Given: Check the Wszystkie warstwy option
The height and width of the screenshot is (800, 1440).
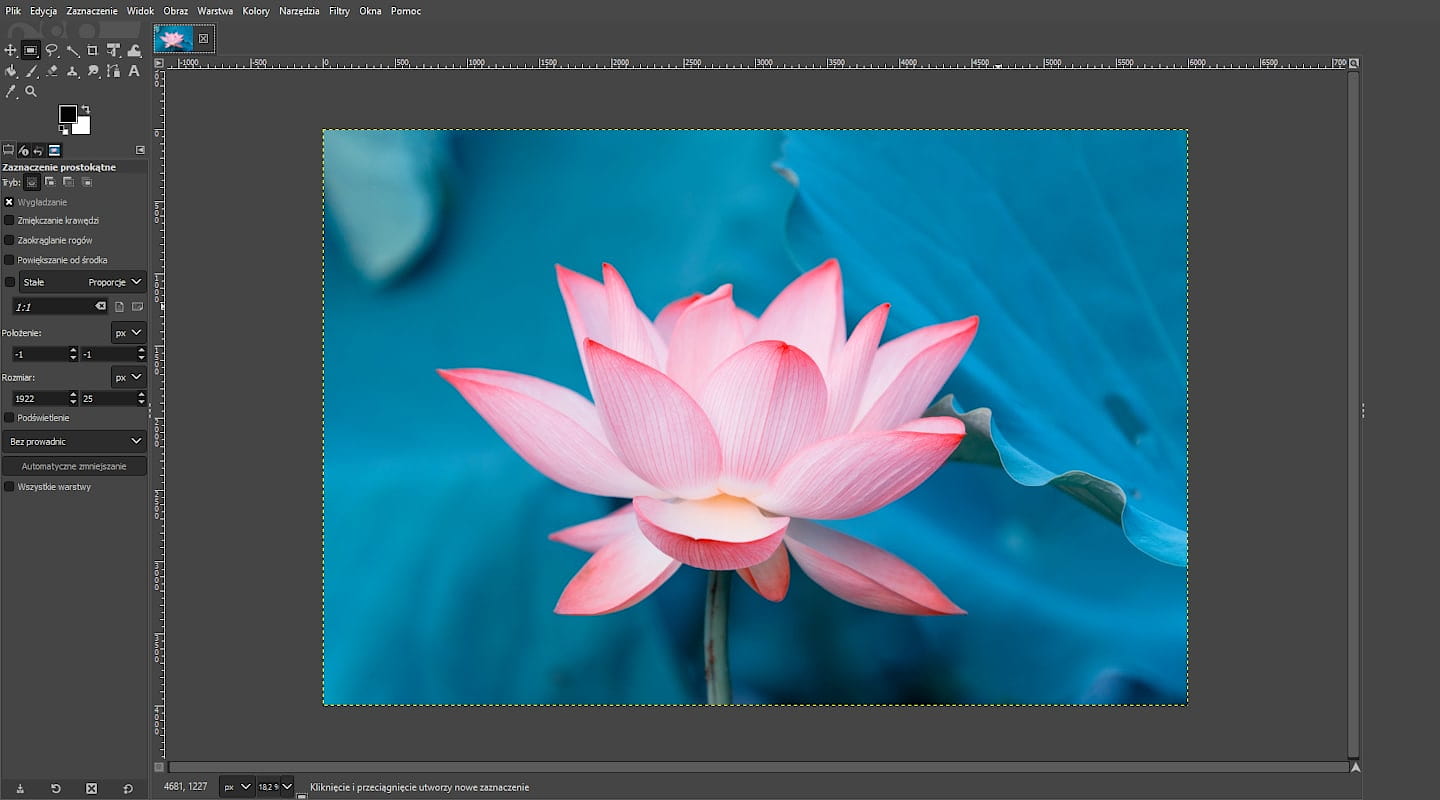Looking at the screenshot, I should [x=9, y=487].
